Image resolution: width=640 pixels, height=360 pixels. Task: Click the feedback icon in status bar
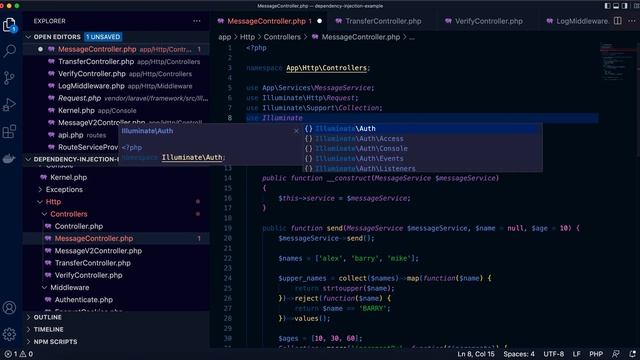(x=616, y=354)
